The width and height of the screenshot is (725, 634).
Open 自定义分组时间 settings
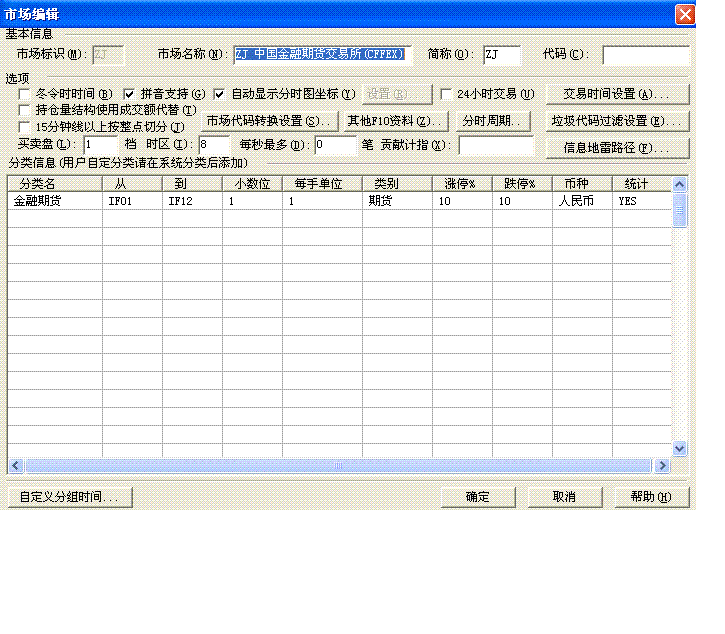[x=69, y=497]
